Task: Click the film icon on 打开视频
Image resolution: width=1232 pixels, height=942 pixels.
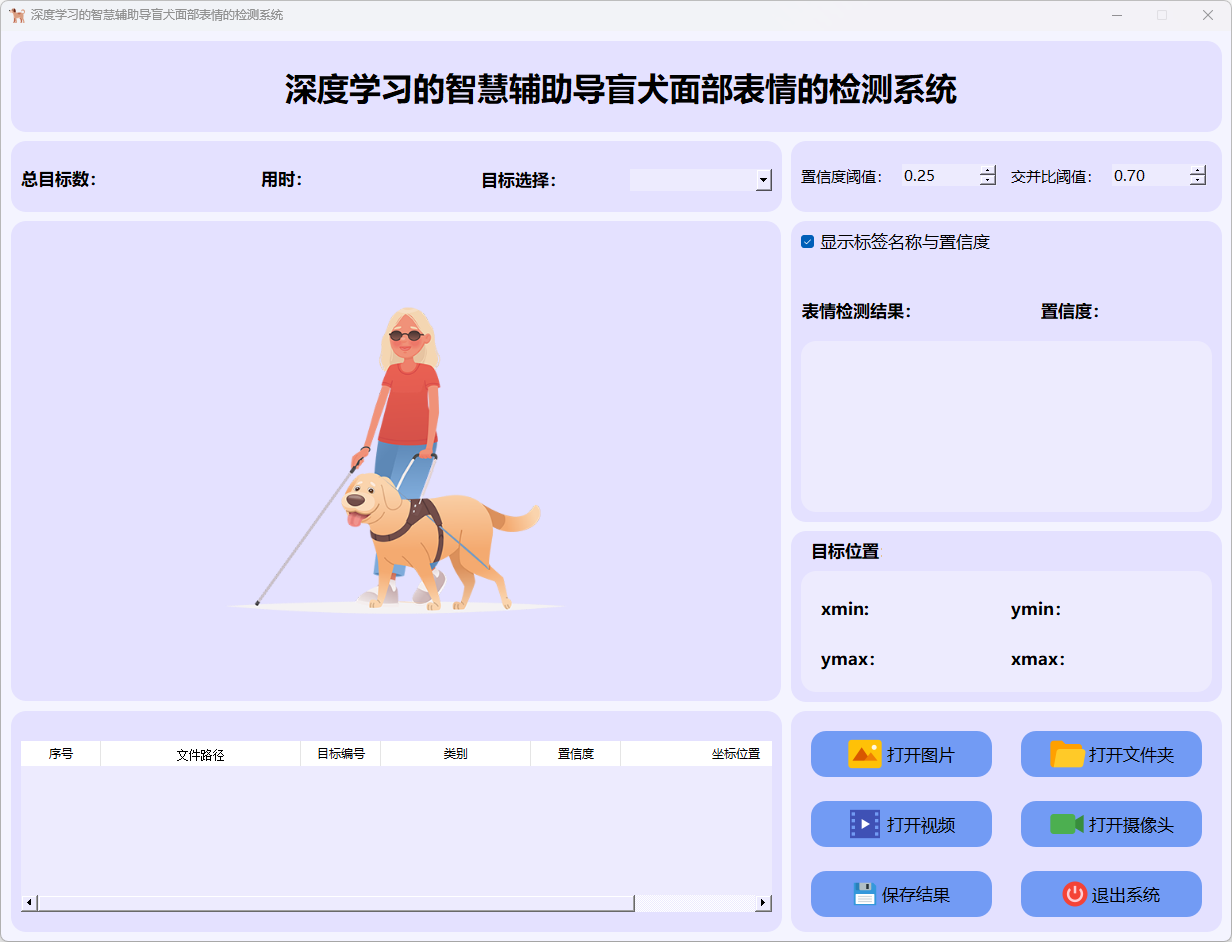Action: (x=864, y=824)
